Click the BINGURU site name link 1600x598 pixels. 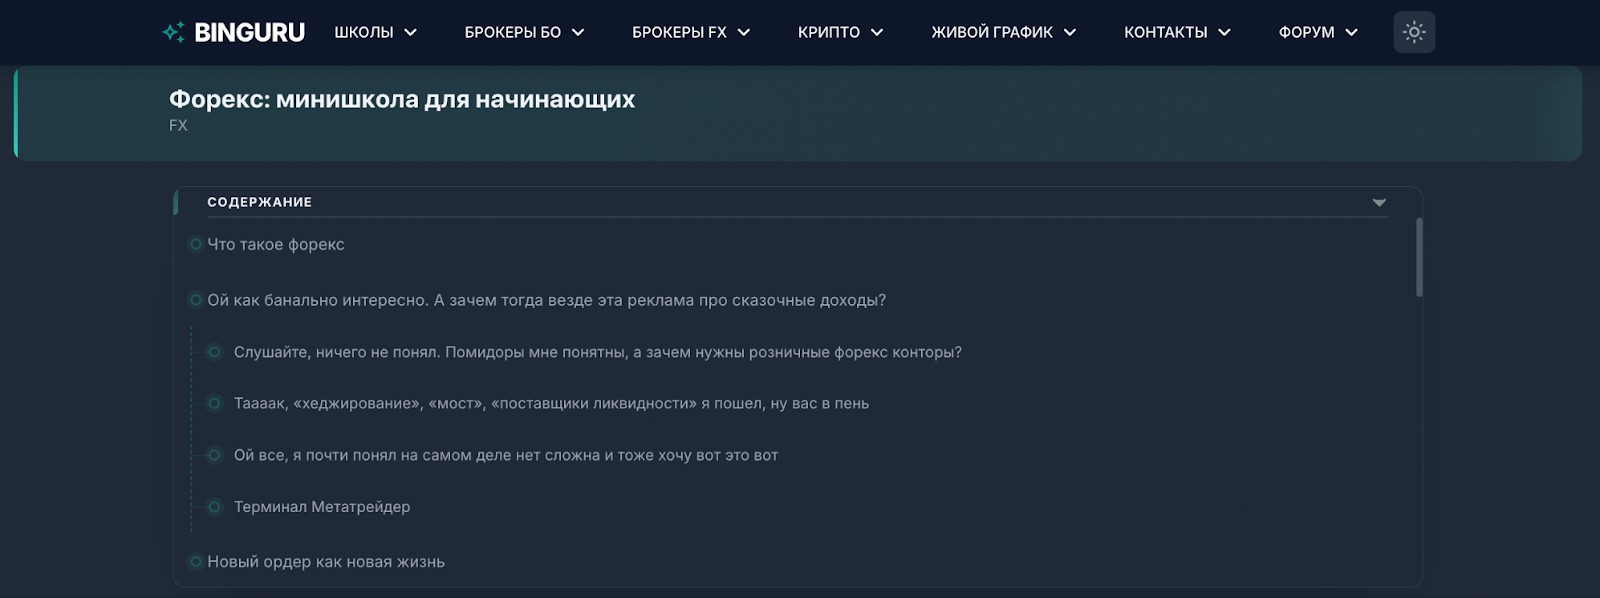coord(249,32)
